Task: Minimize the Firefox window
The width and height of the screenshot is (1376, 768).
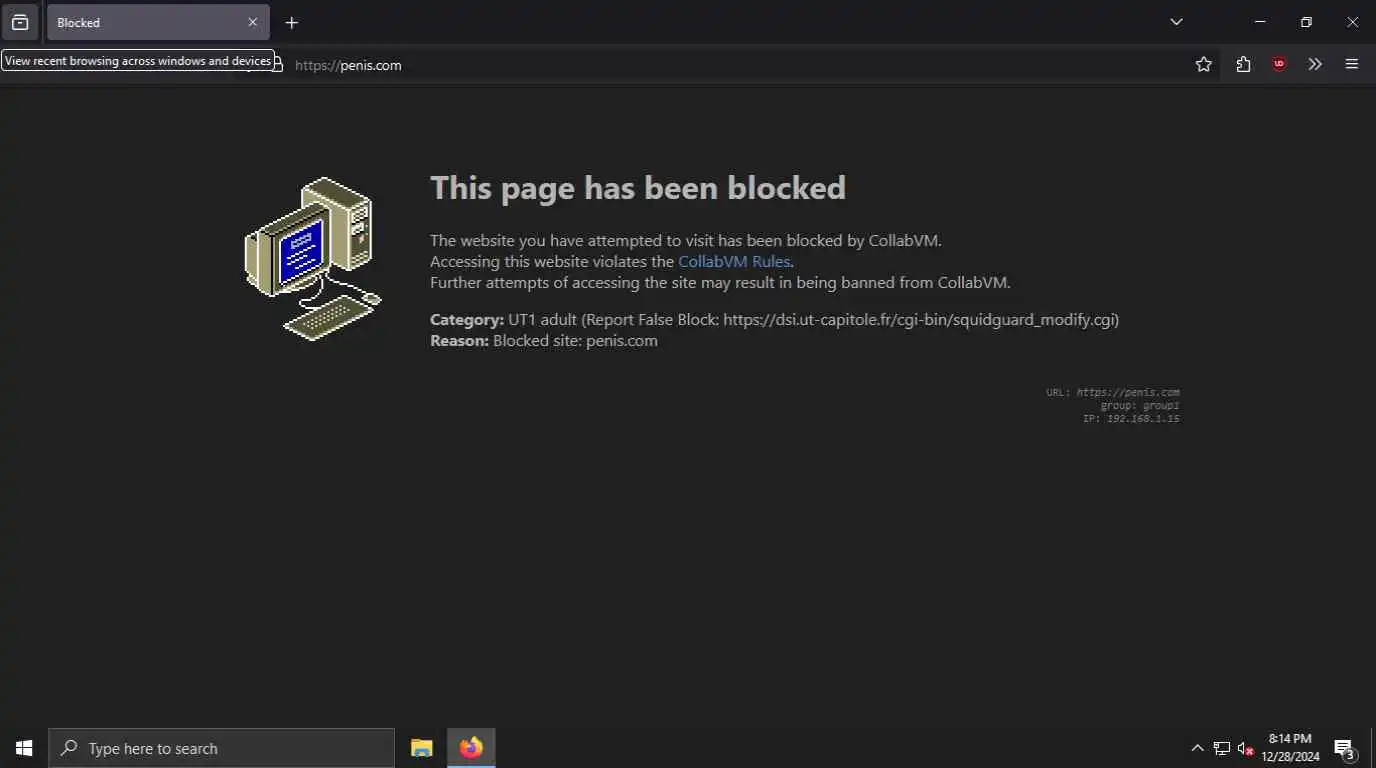Action: [1260, 22]
